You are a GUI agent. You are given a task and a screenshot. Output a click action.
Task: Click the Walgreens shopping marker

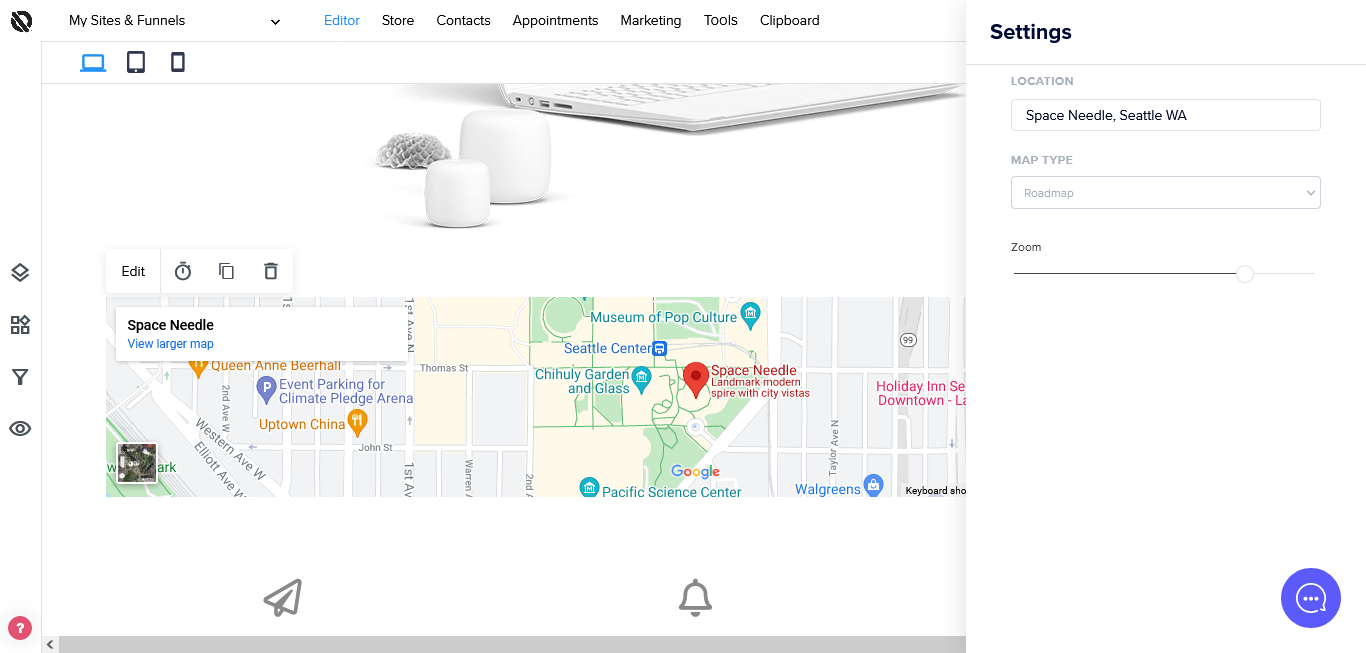pos(874,485)
